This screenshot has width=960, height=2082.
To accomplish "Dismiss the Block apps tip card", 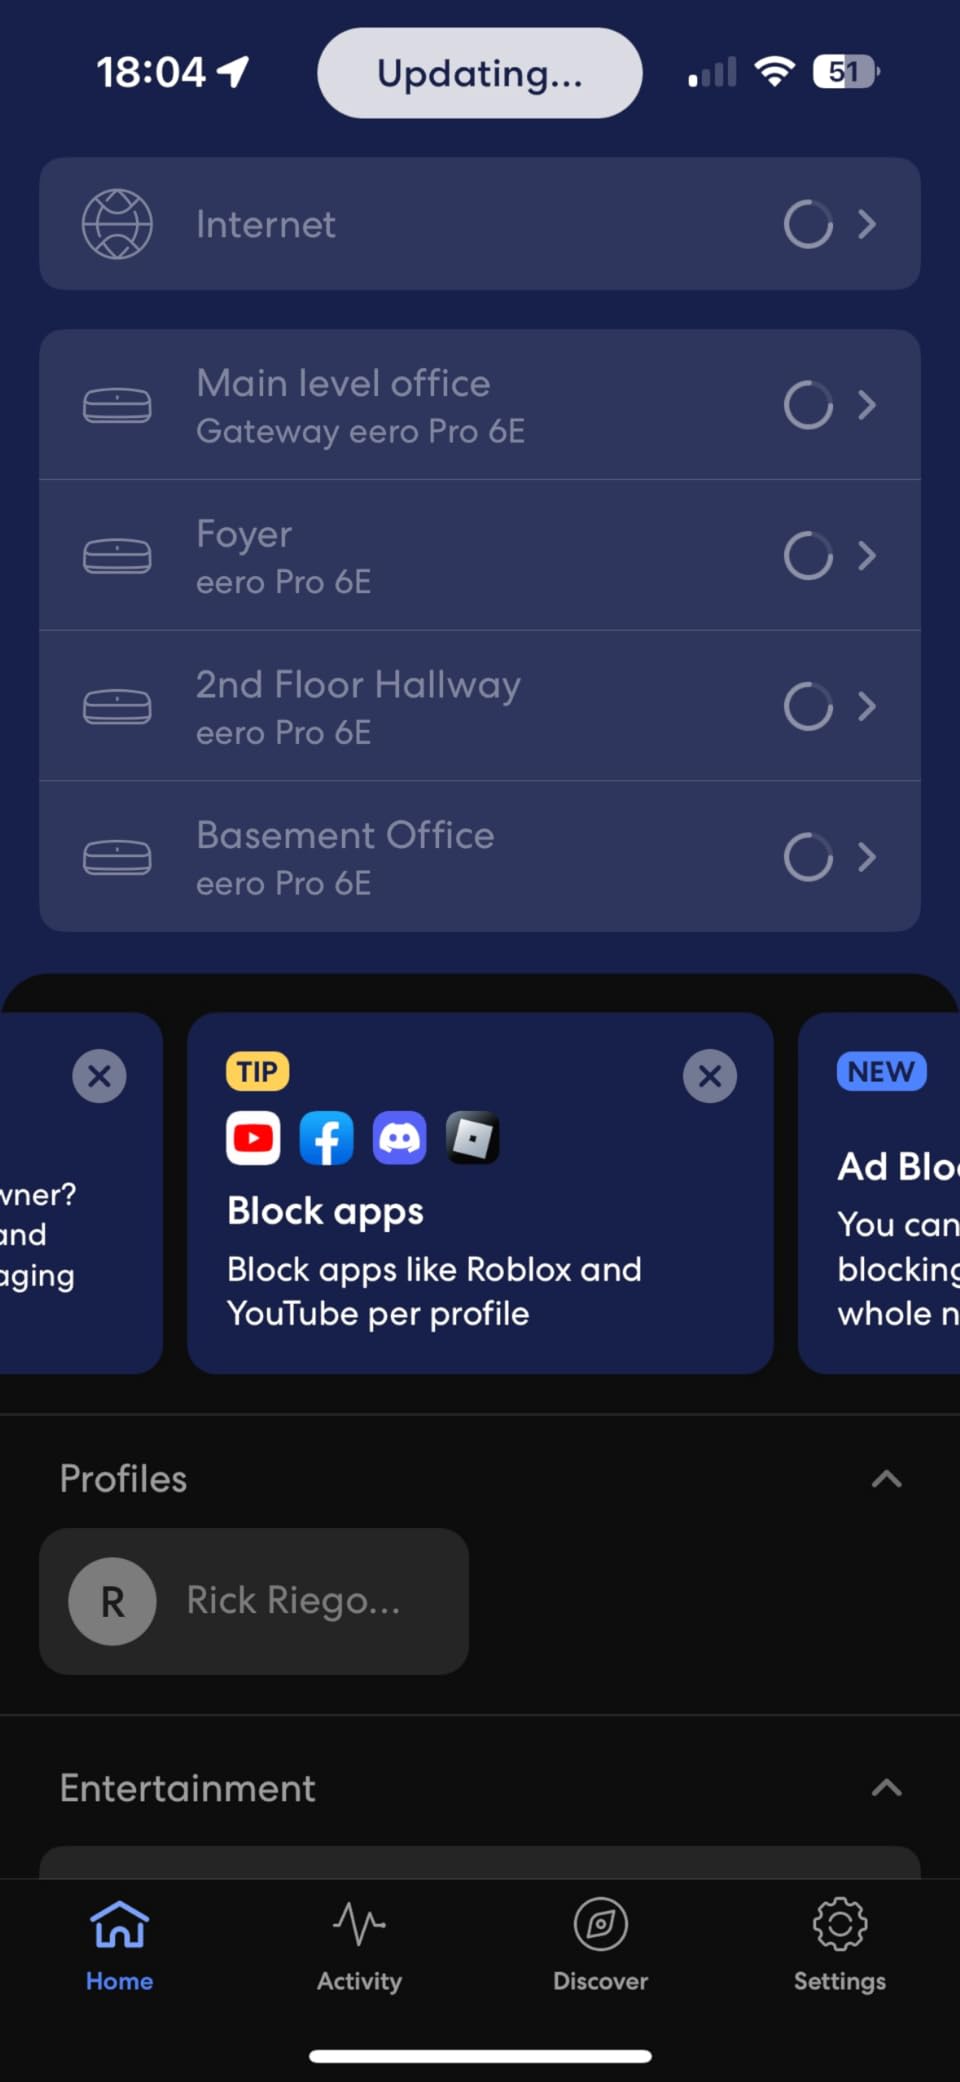I will [710, 1076].
